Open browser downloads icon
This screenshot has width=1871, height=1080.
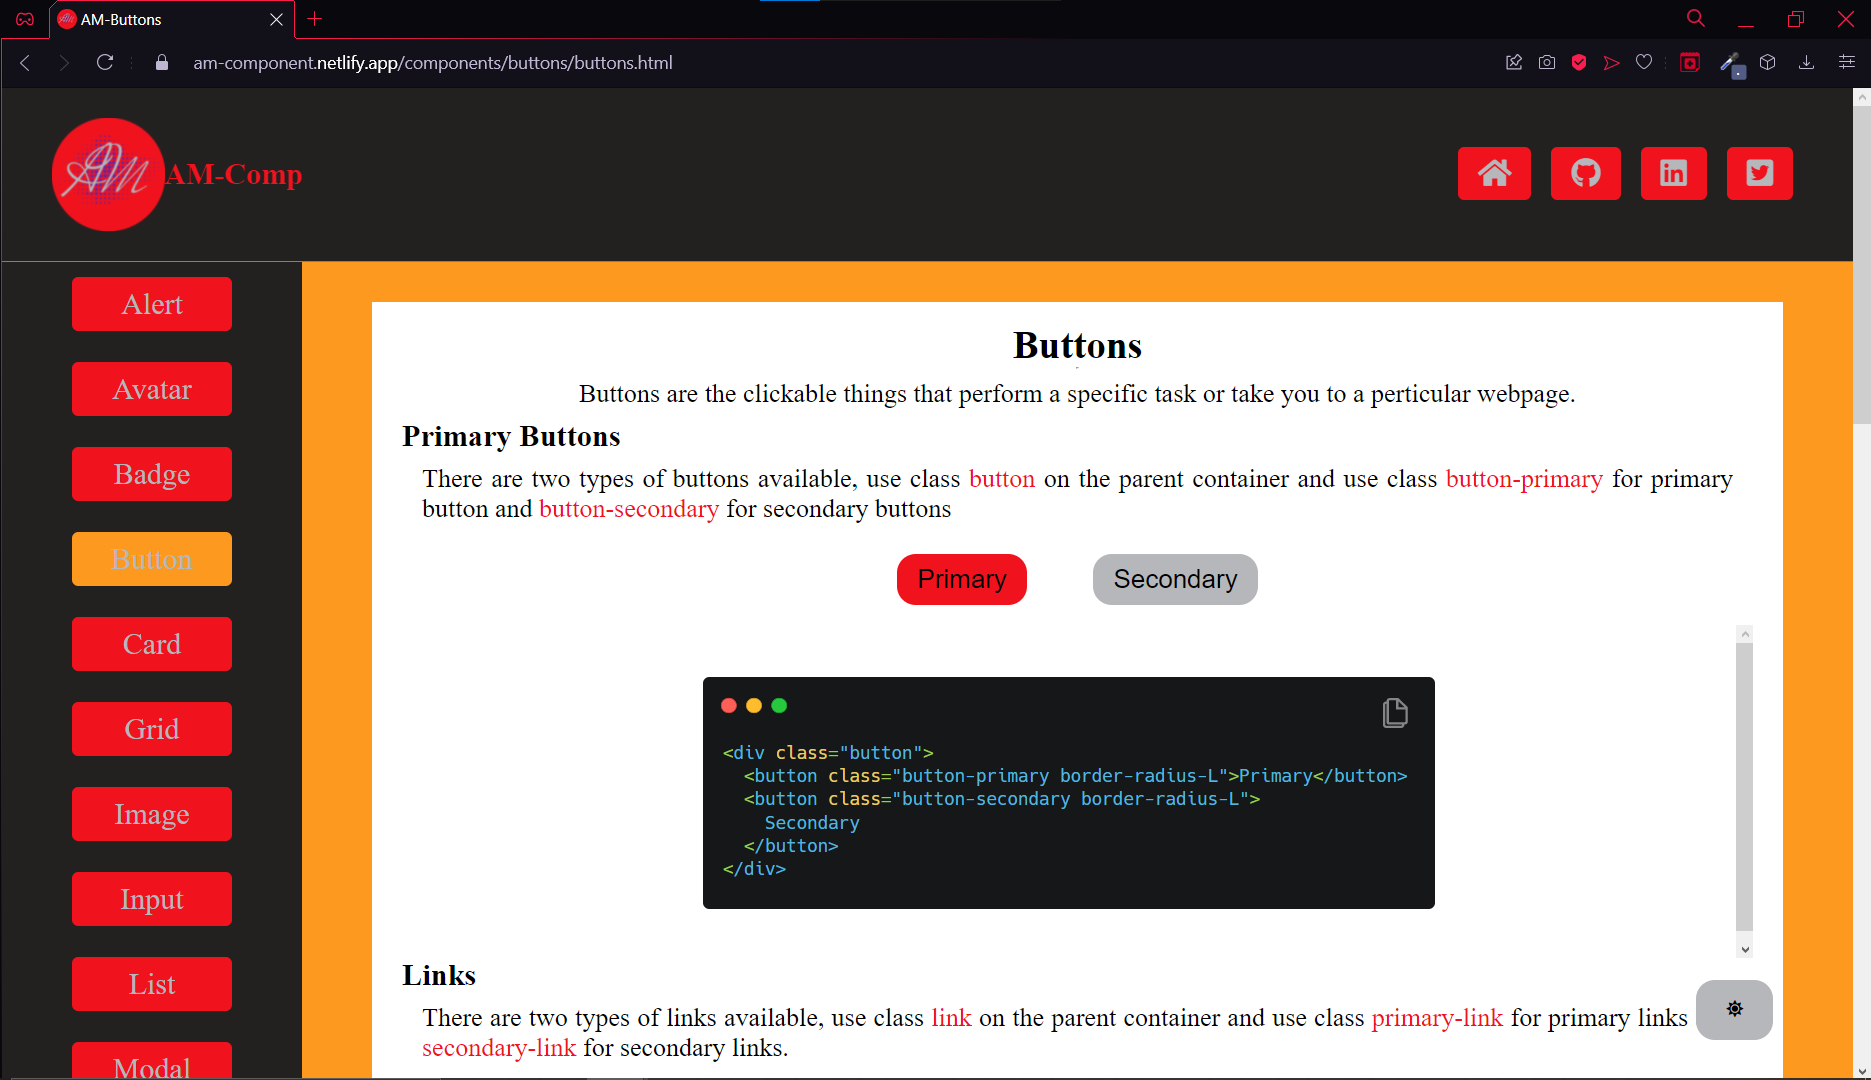point(1806,62)
